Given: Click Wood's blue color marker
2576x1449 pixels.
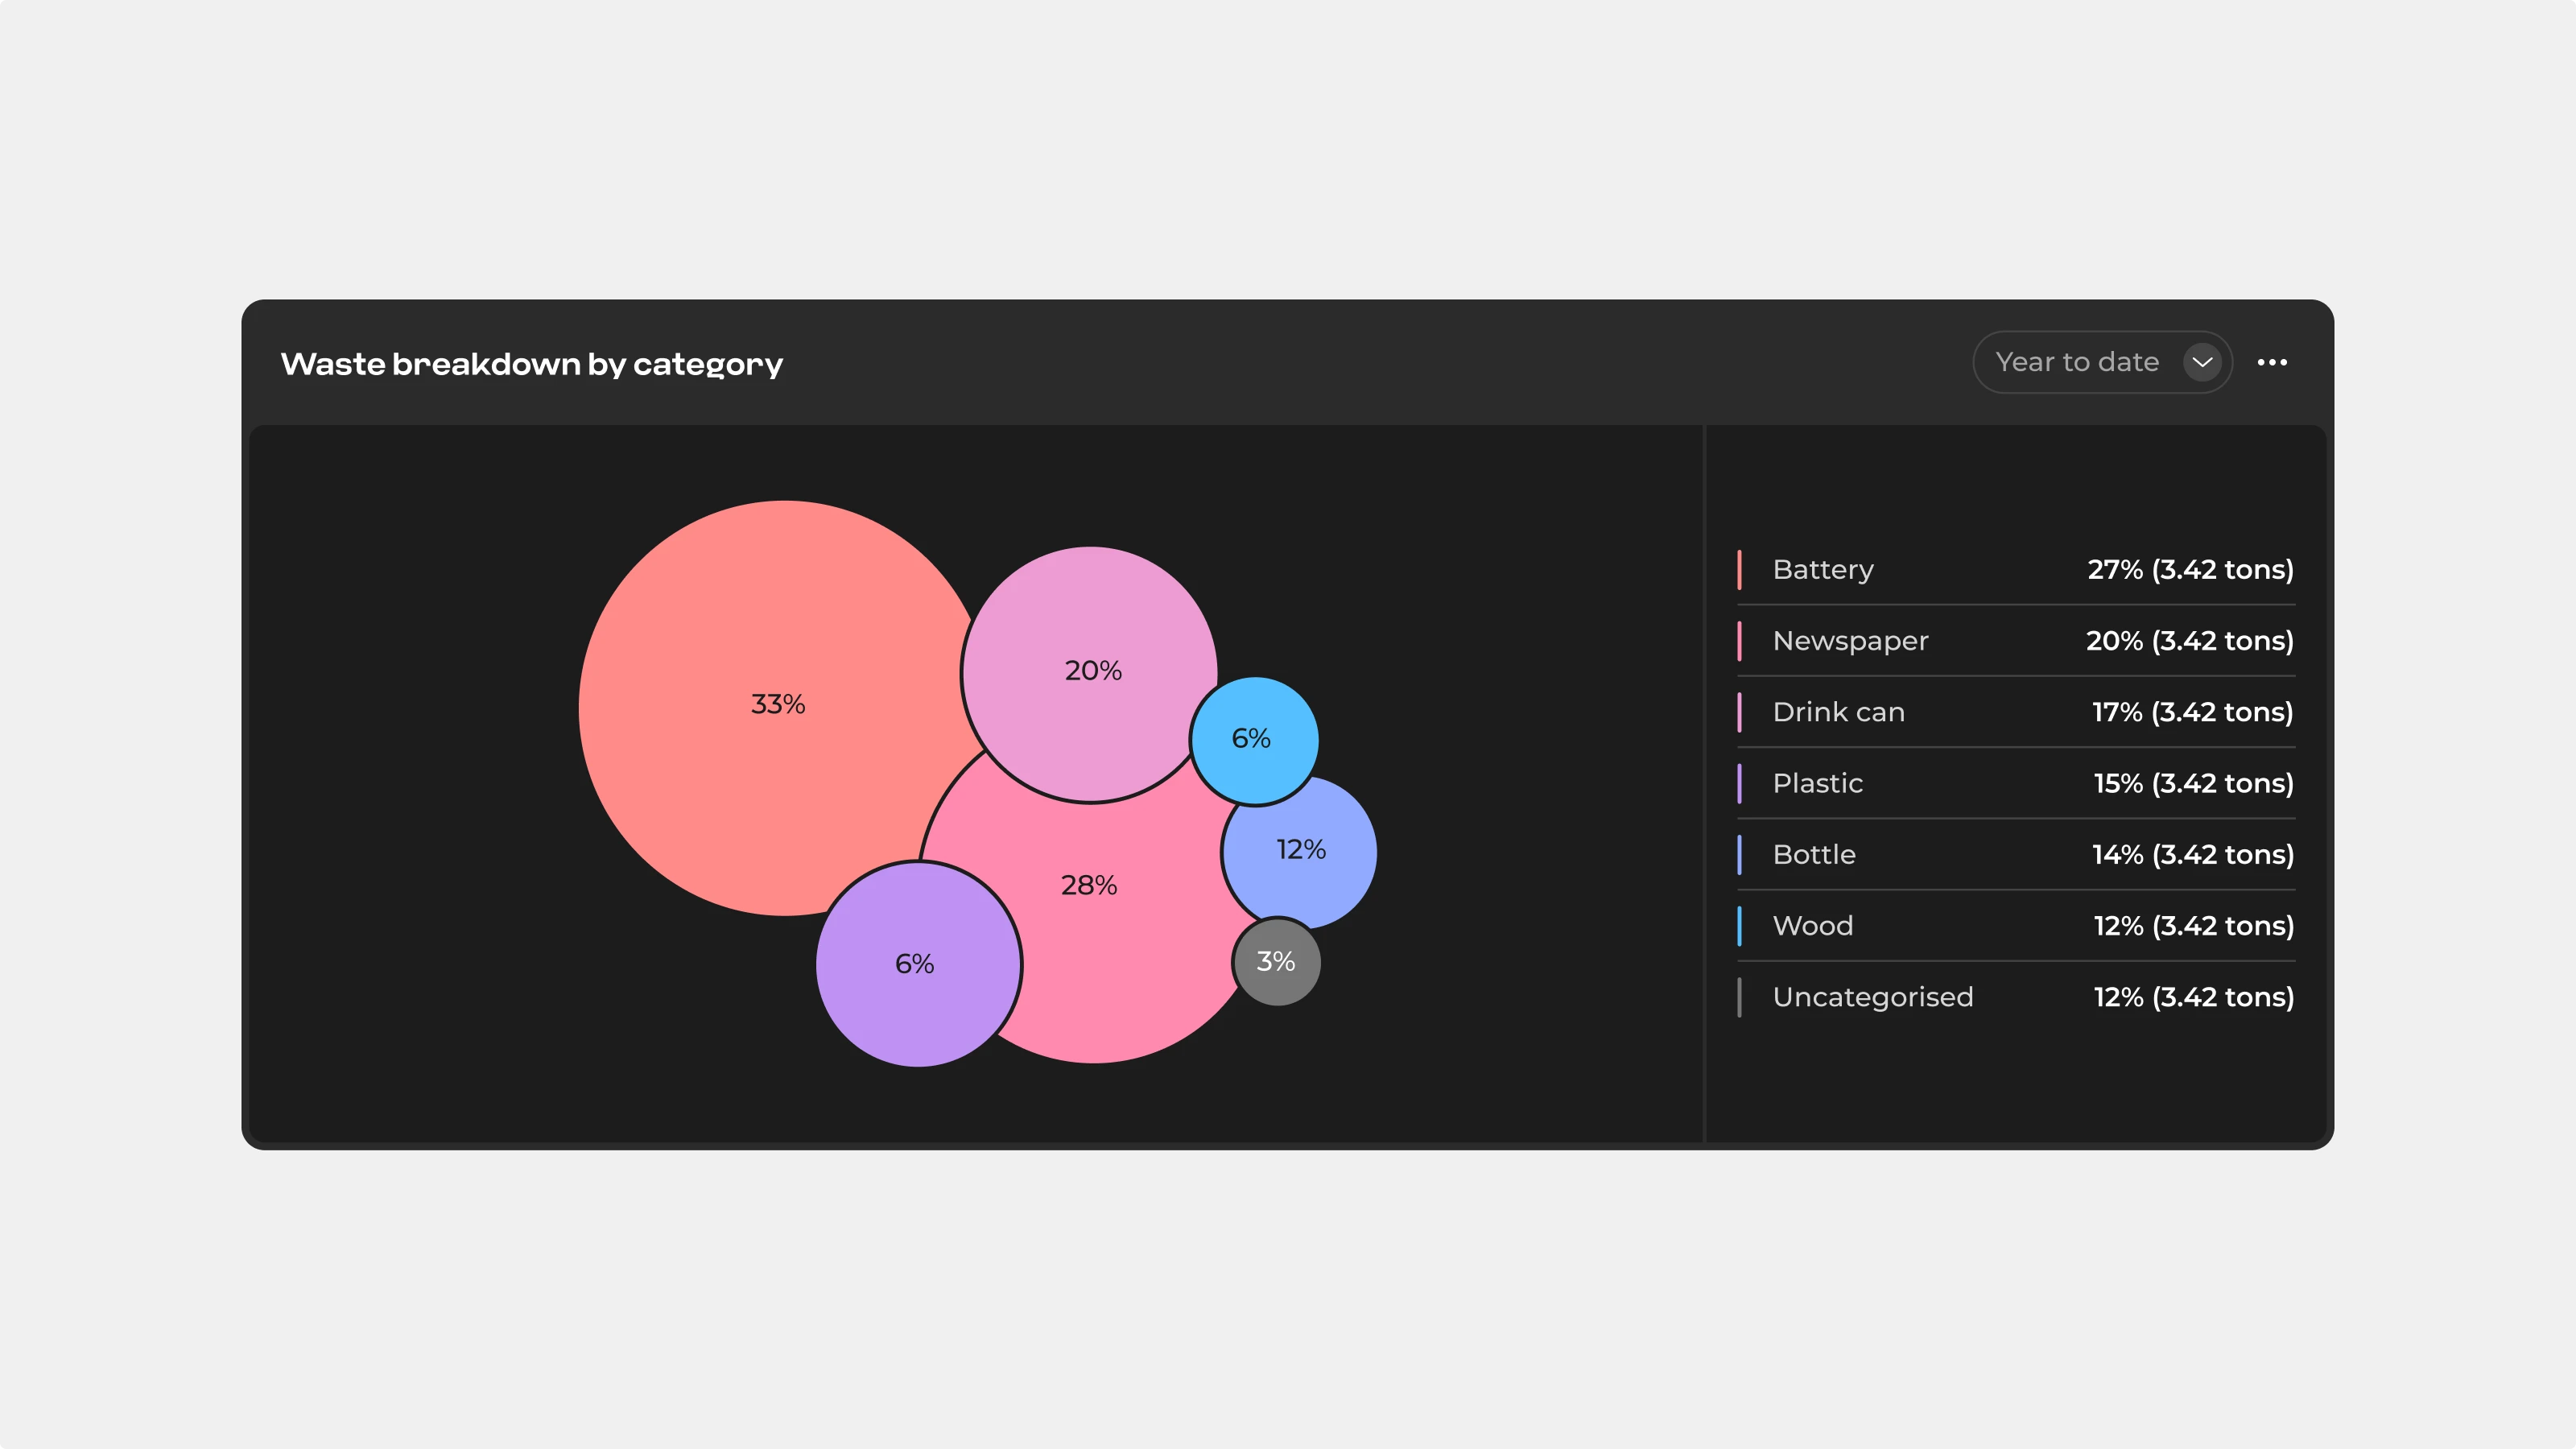Looking at the screenshot, I should click(x=1739, y=925).
